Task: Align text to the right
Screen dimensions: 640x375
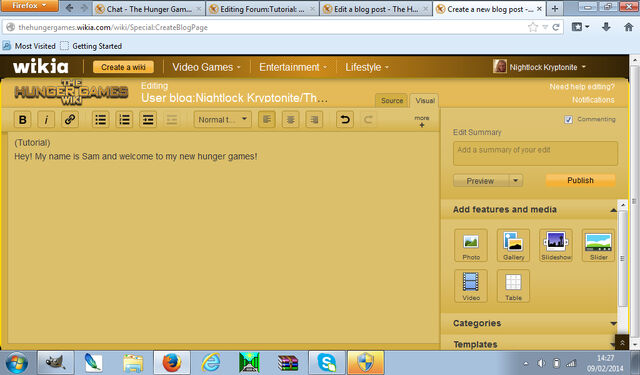Action: [x=314, y=120]
